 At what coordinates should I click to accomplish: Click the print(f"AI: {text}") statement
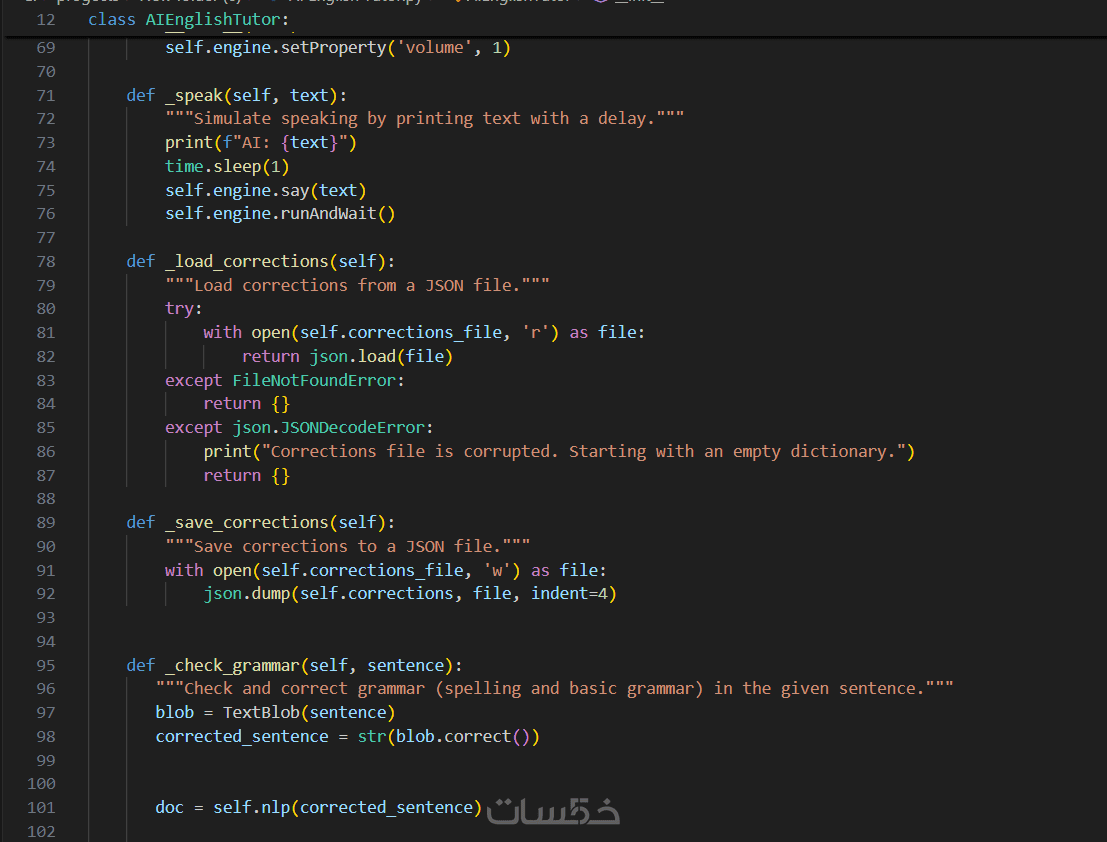pos(261,143)
